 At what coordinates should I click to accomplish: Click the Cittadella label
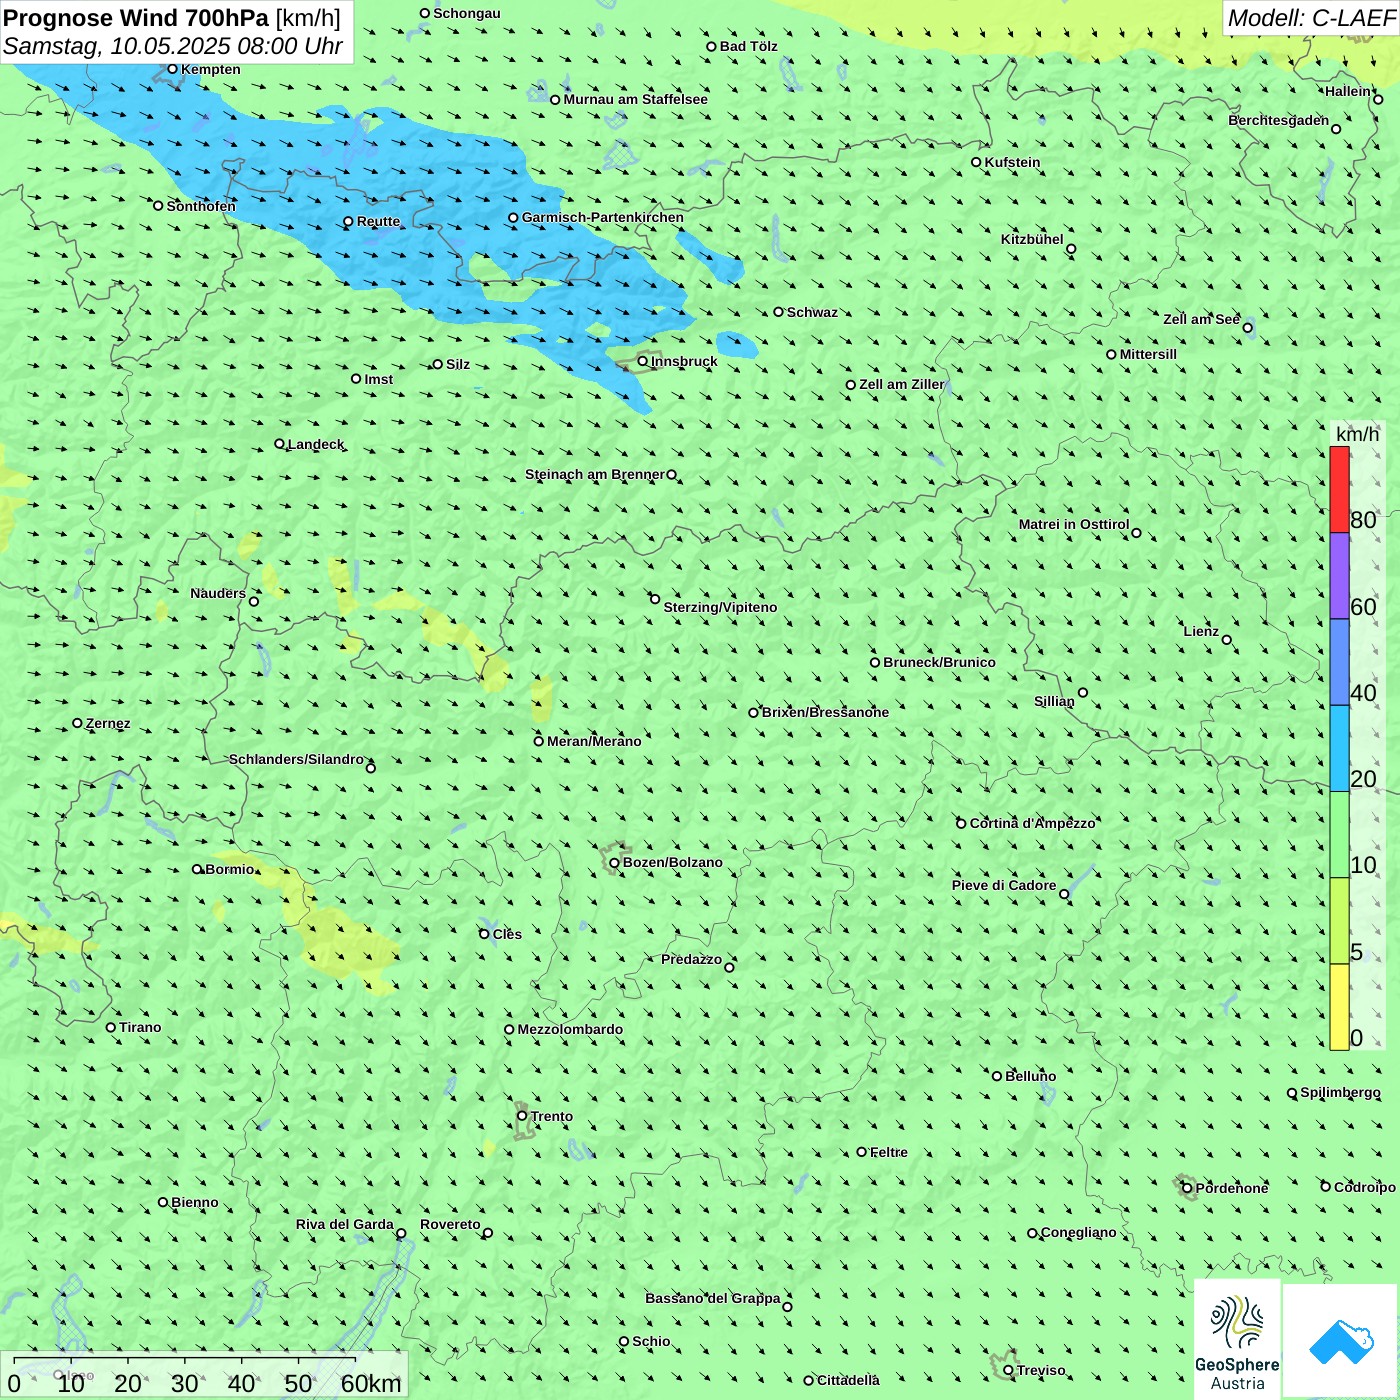(x=848, y=1380)
